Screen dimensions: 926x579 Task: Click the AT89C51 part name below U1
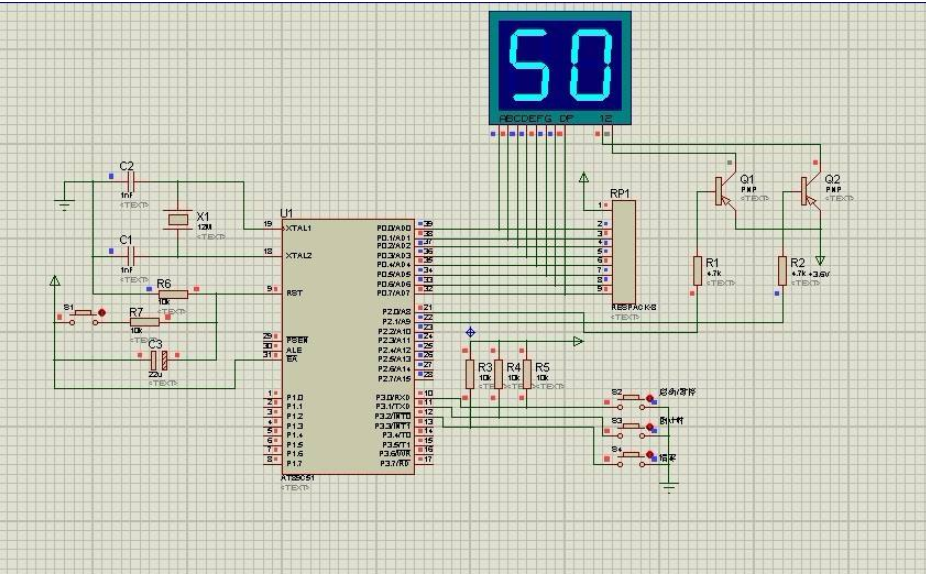298,478
